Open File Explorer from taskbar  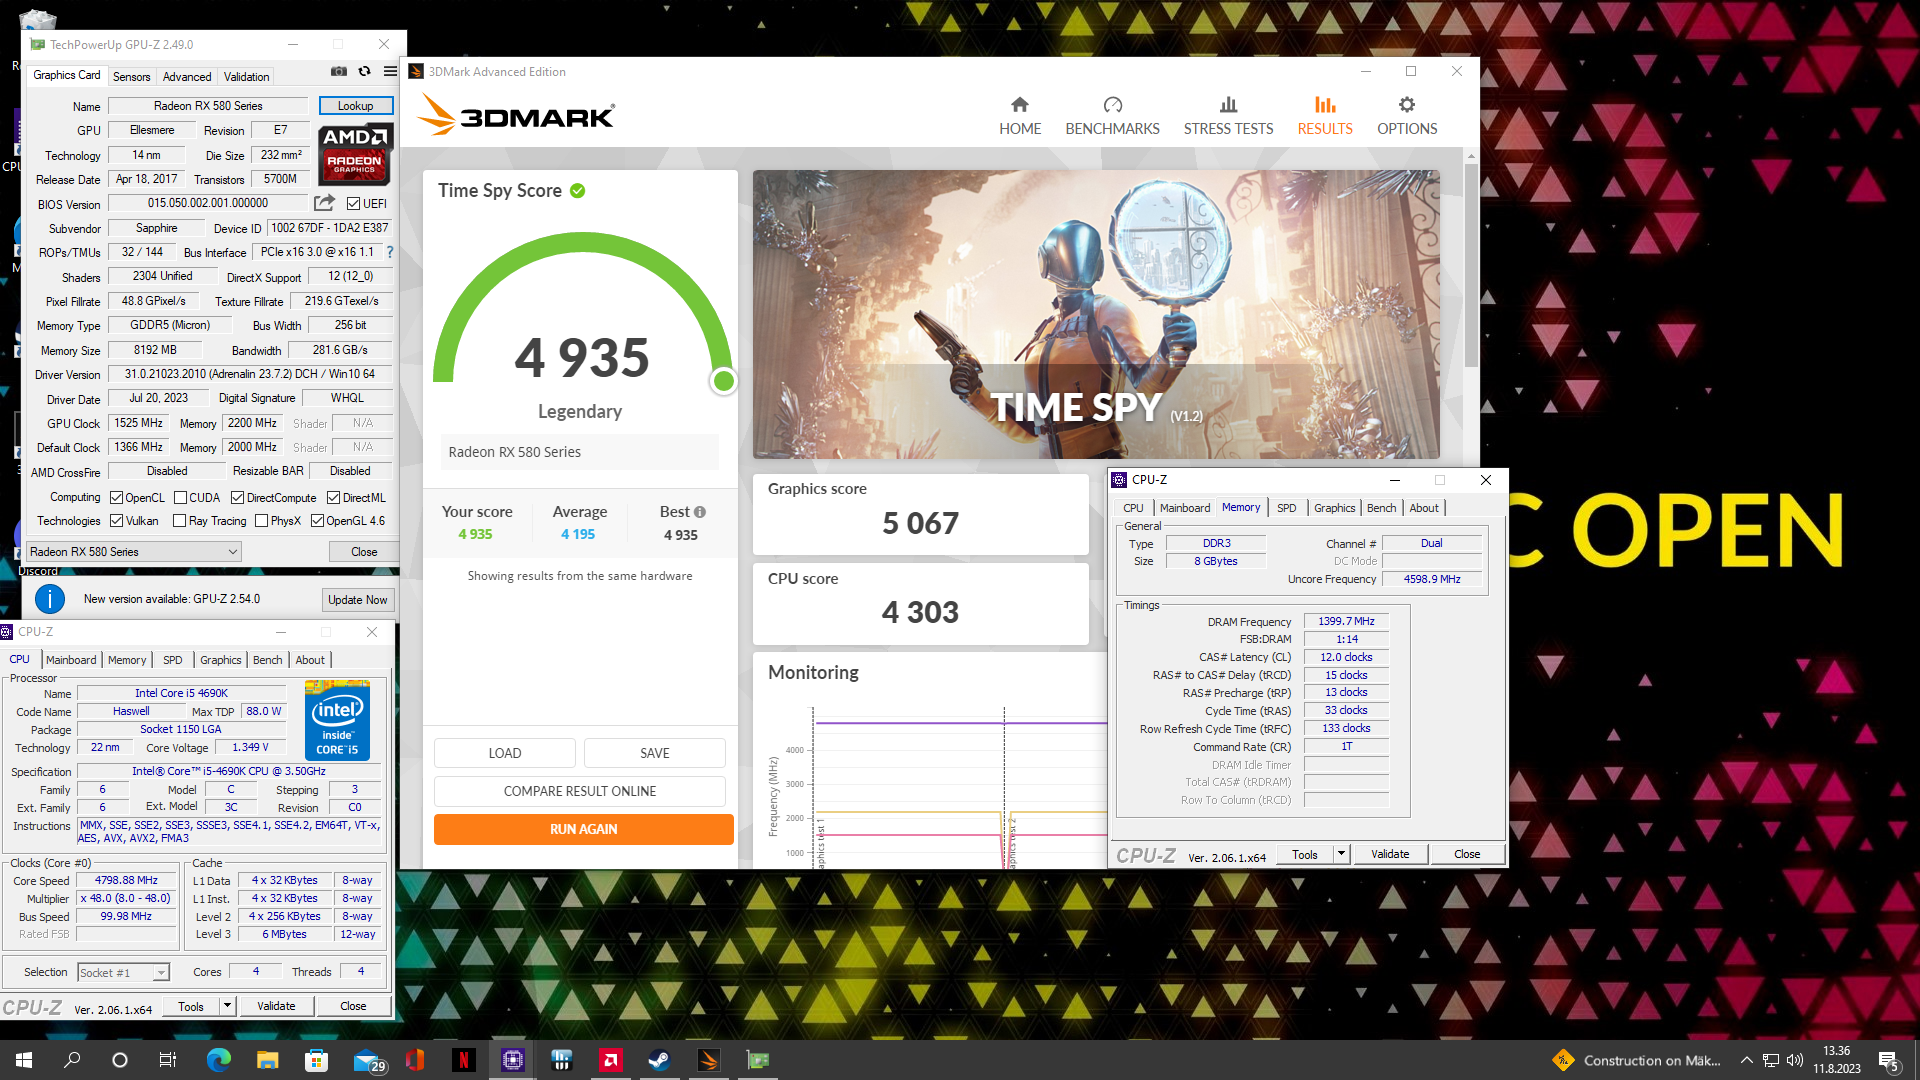coord(267,1060)
